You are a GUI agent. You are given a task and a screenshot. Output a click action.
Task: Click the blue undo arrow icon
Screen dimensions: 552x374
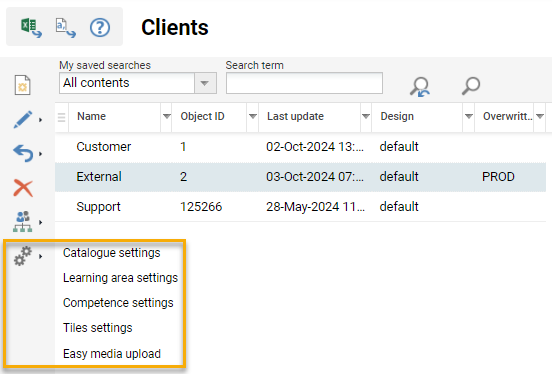coord(23,153)
